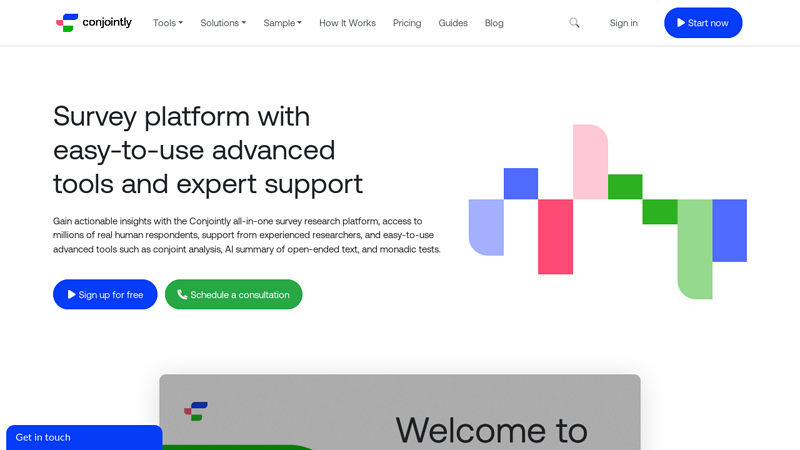The image size is (800, 450).
Task: Click the main headline 'Survey platform with'
Action: 182,116
